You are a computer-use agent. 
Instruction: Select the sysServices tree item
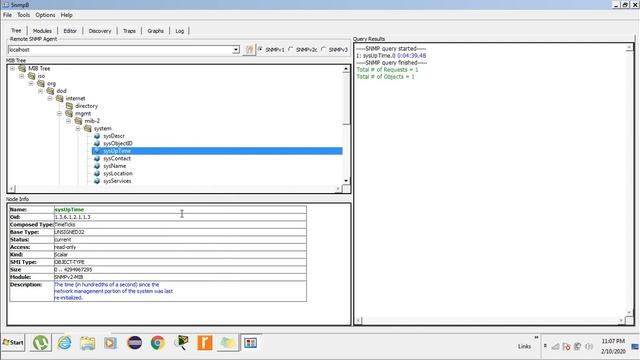pyautogui.click(x=117, y=181)
